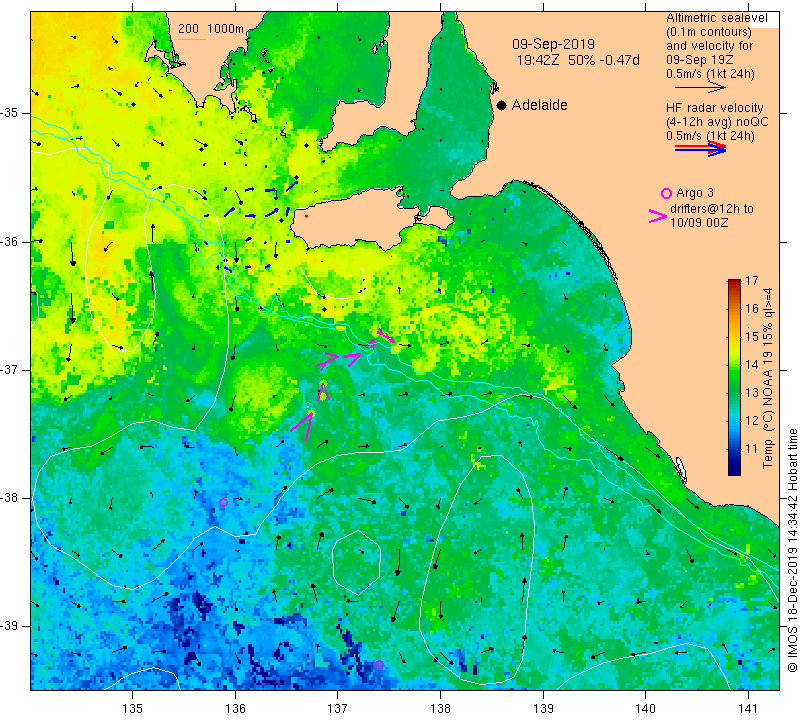800x720 pixels.
Task: Click the -36 latitude axis label
Action: click(x=10, y=241)
